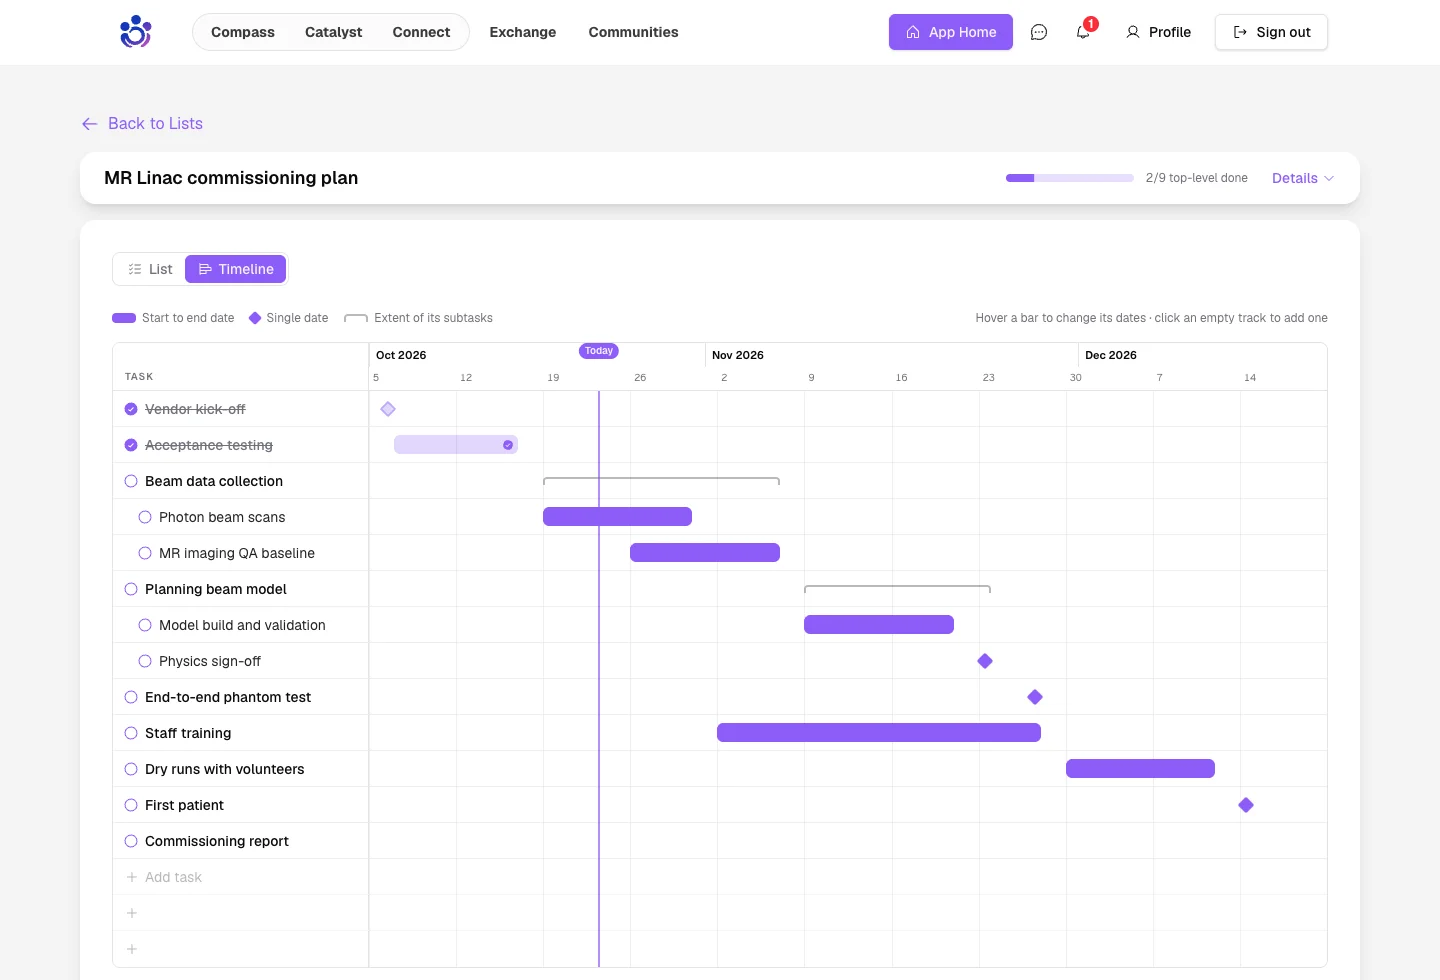Go Back to Lists

tap(142, 124)
